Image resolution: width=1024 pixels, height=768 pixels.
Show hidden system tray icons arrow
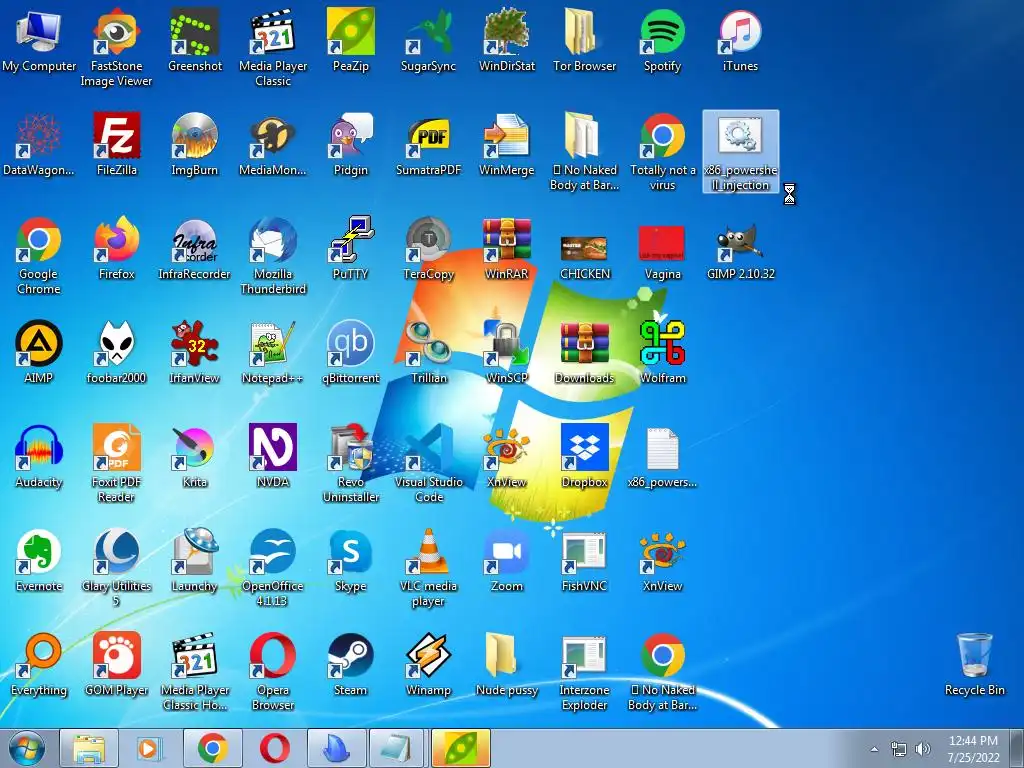874,749
